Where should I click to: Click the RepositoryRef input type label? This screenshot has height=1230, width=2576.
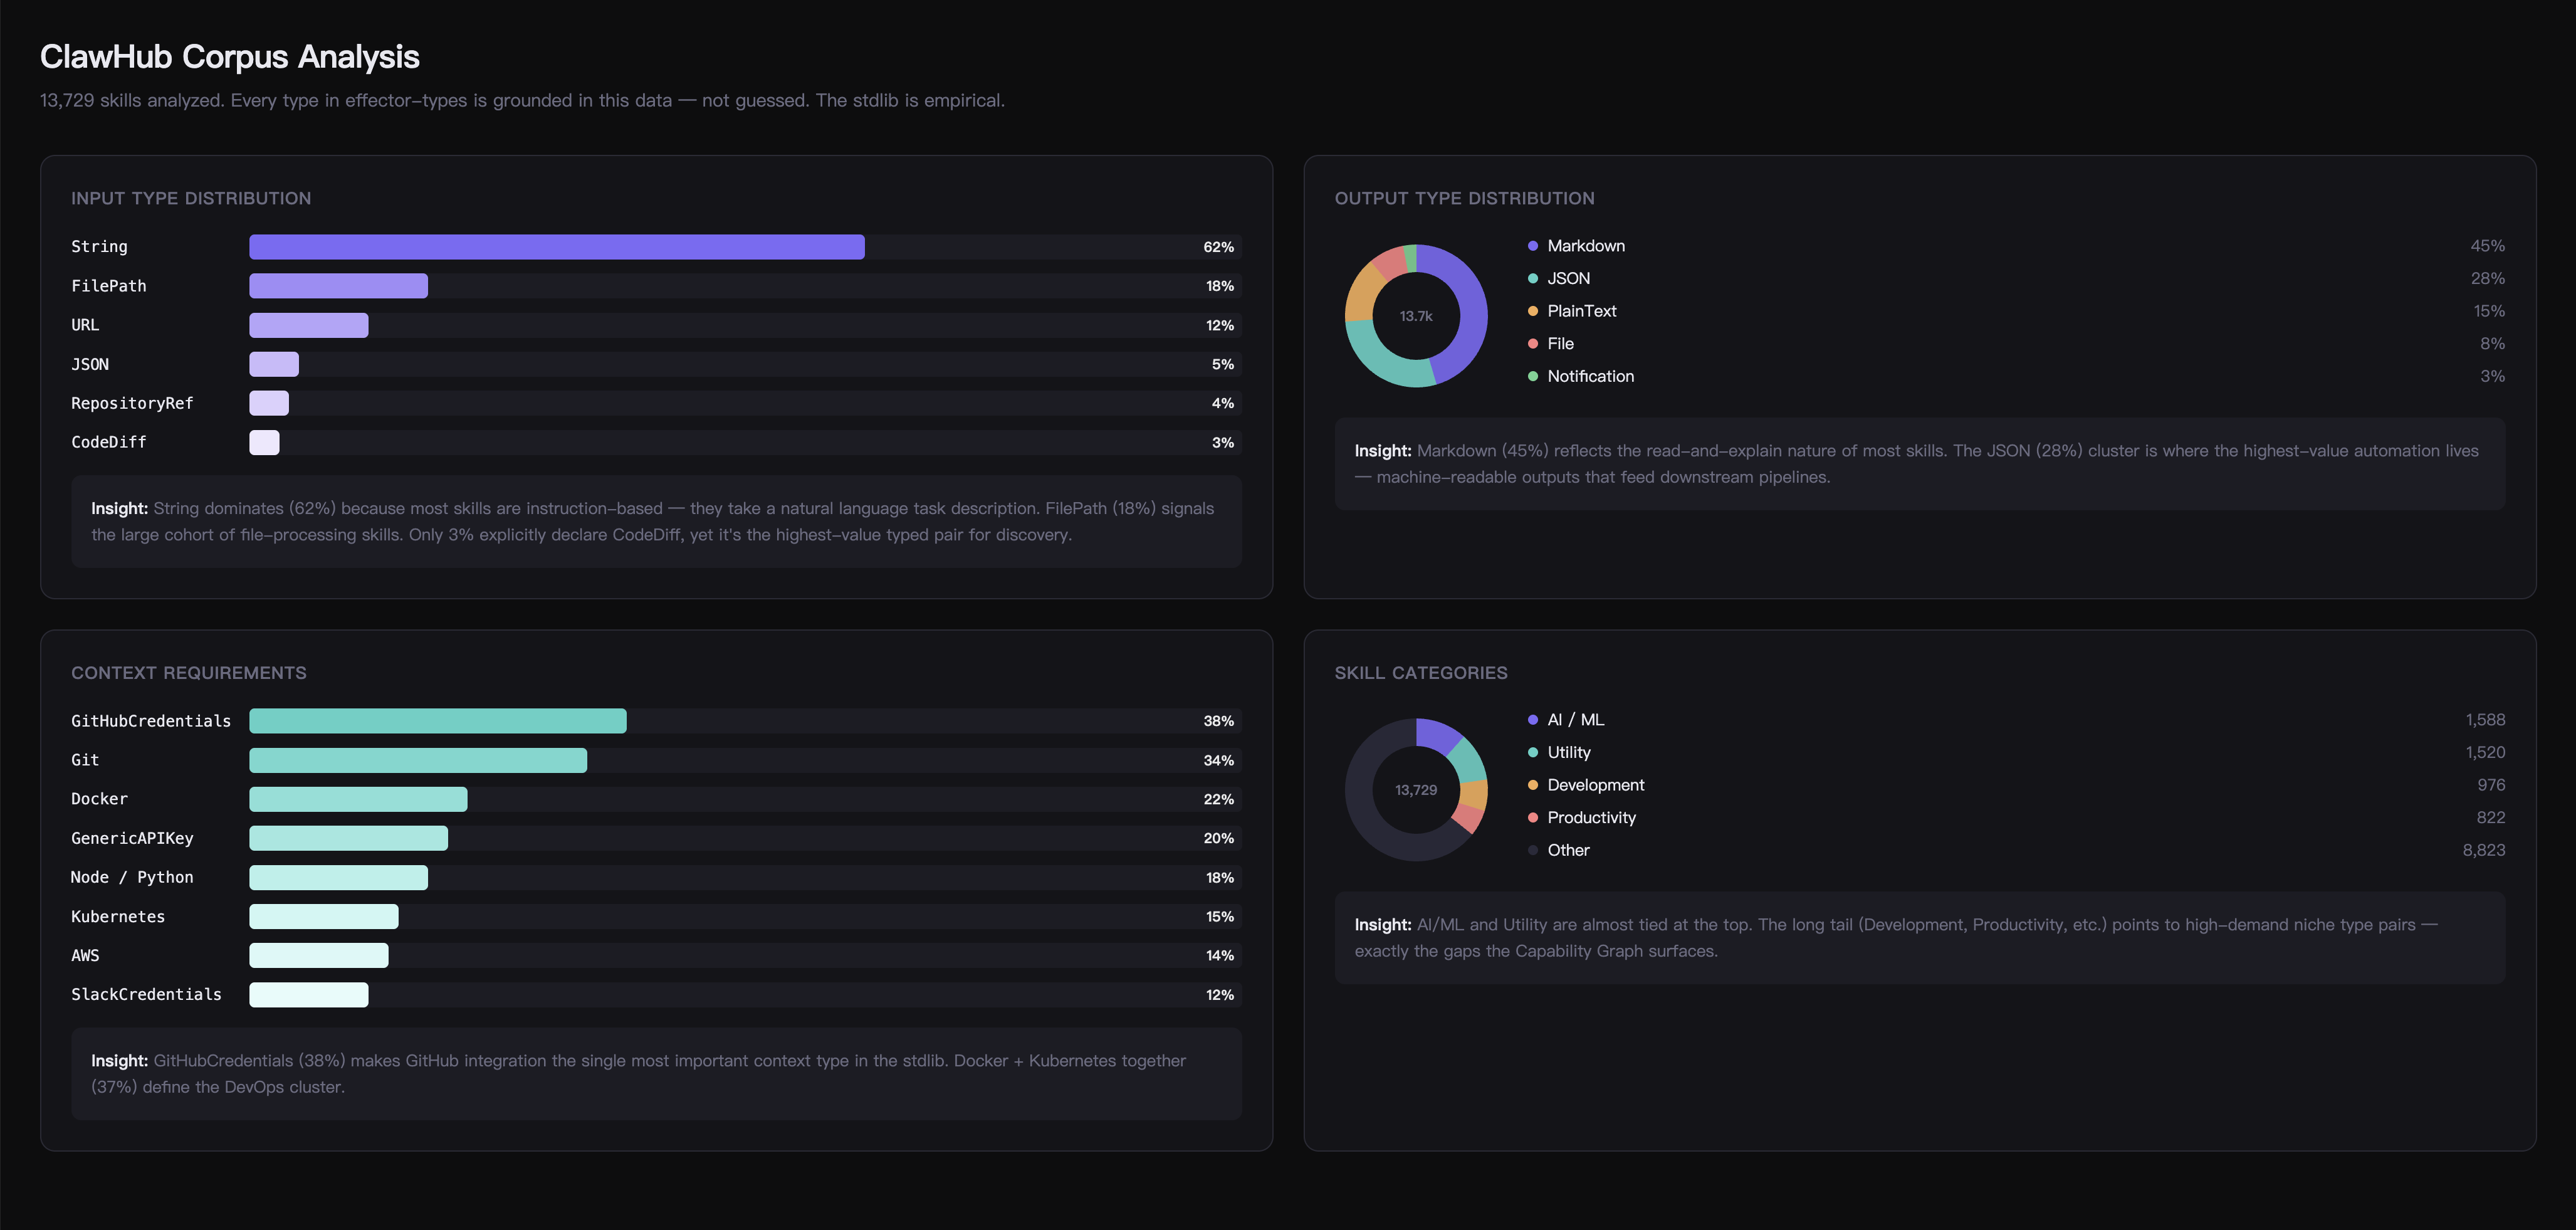click(132, 403)
